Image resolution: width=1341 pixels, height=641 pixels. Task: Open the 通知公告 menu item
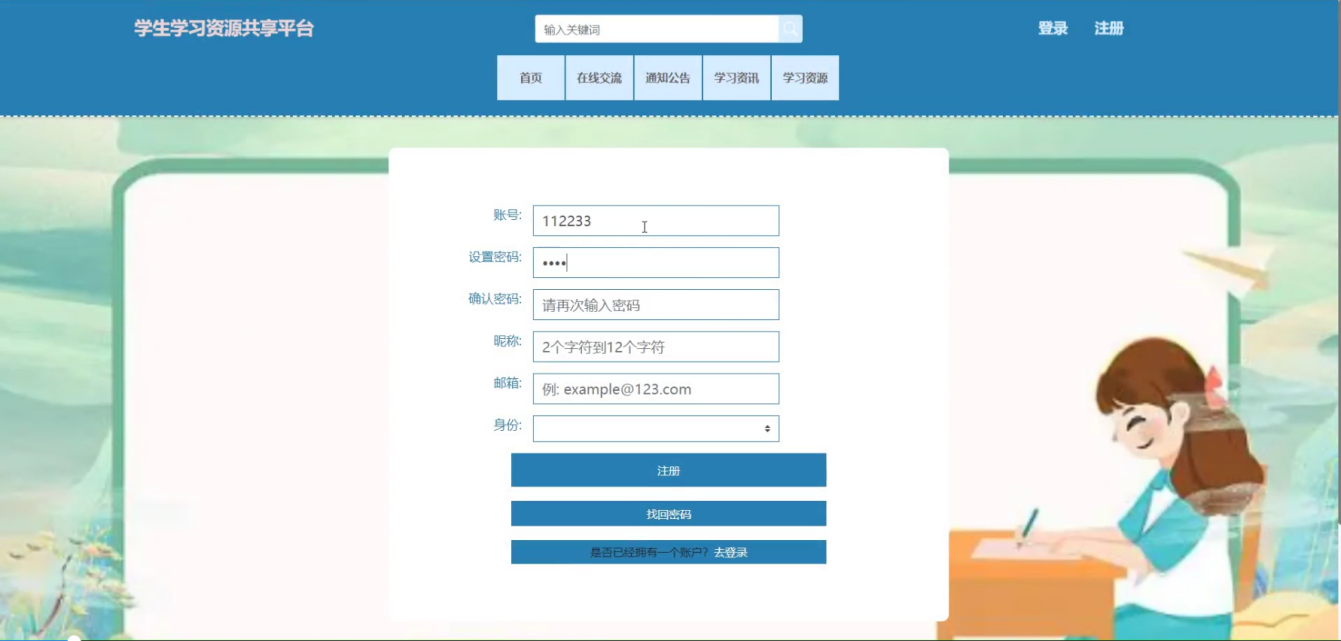[667, 78]
